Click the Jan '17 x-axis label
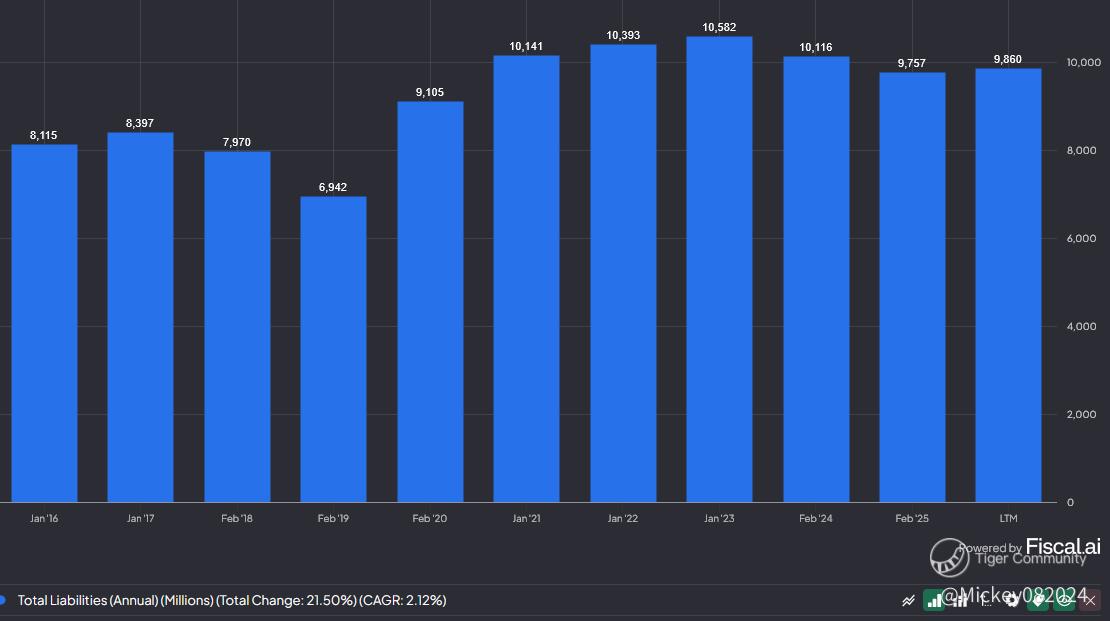Viewport: 1110px width, 621px height. 140,518
